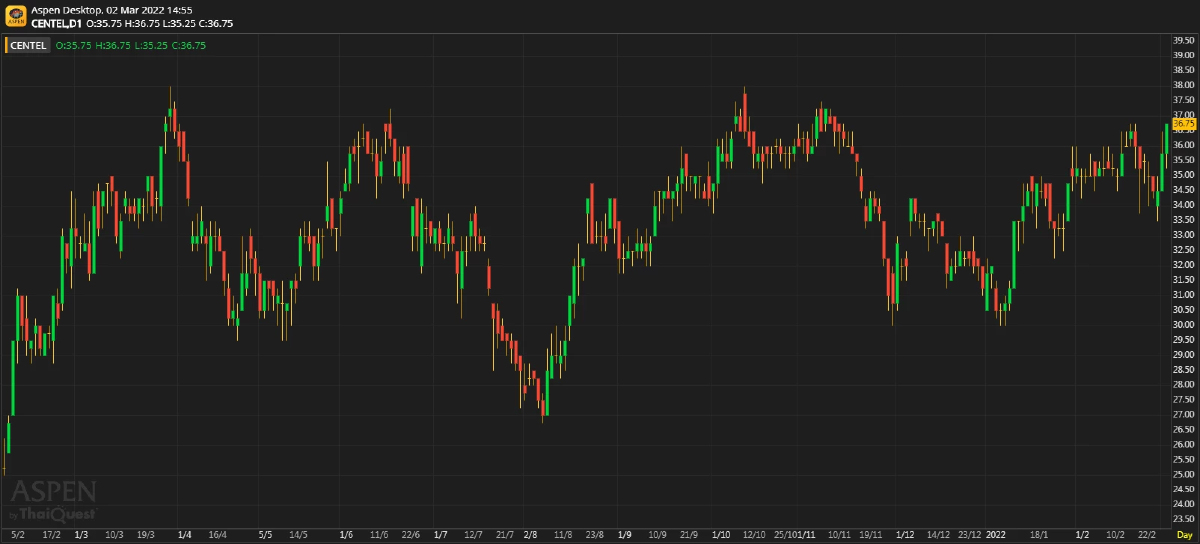The width and height of the screenshot is (1200, 544).
Task: Click the 17/2 date on time axis
Action: pyautogui.click(x=52, y=535)
